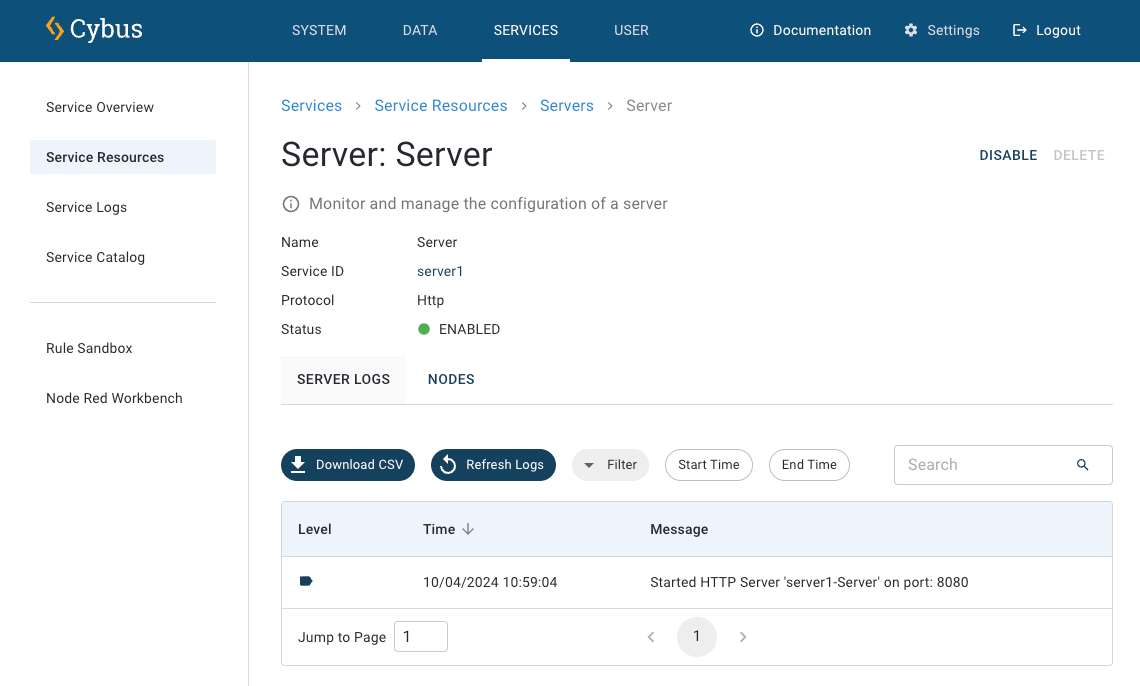Click the Cybus logo icon
This screenshot has width=1140, height=686.
click(55, 29)
